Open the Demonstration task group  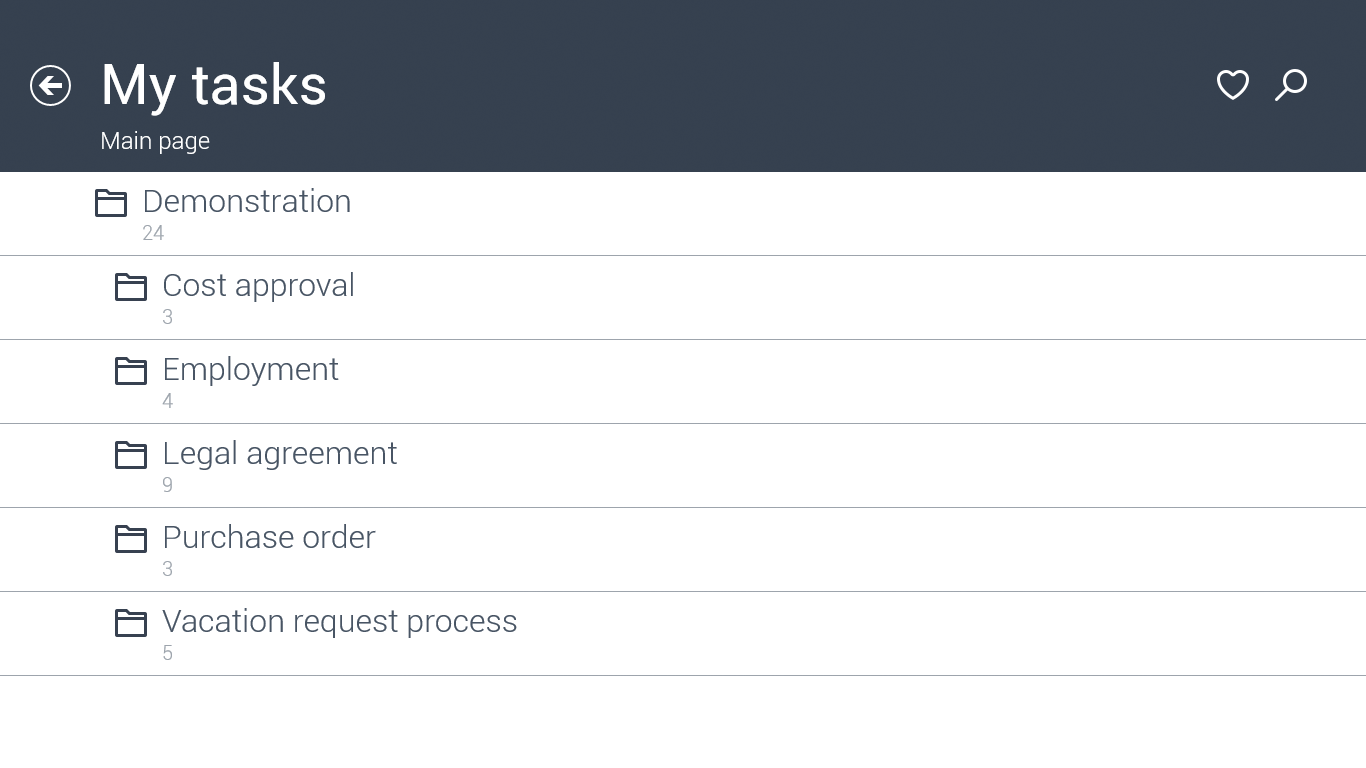[x=247, y=201]
